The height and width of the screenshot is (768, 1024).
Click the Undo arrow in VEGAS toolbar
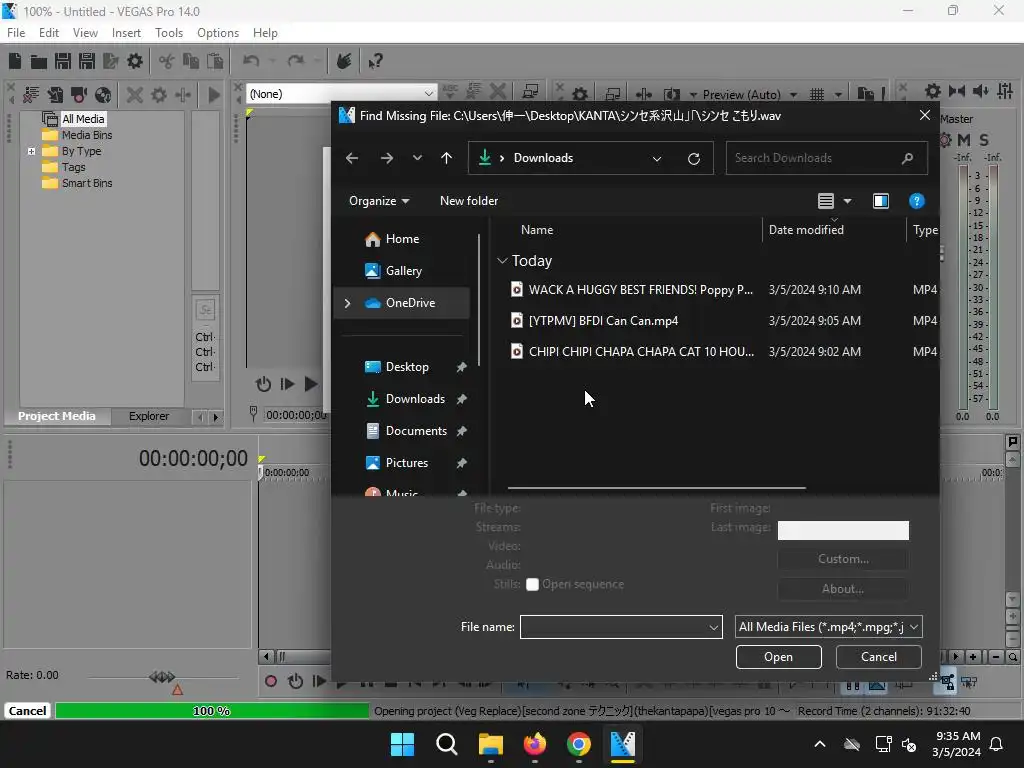point(251,61)
